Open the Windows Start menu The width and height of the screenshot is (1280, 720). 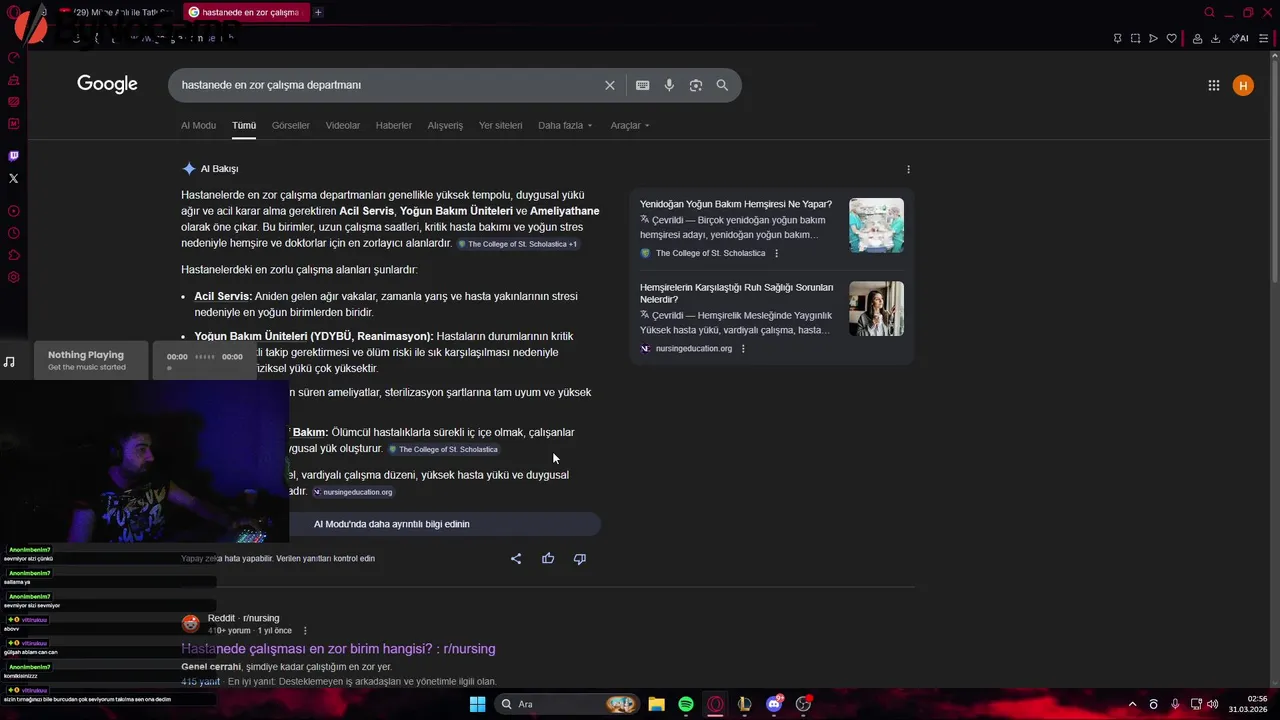pos(477,704)
